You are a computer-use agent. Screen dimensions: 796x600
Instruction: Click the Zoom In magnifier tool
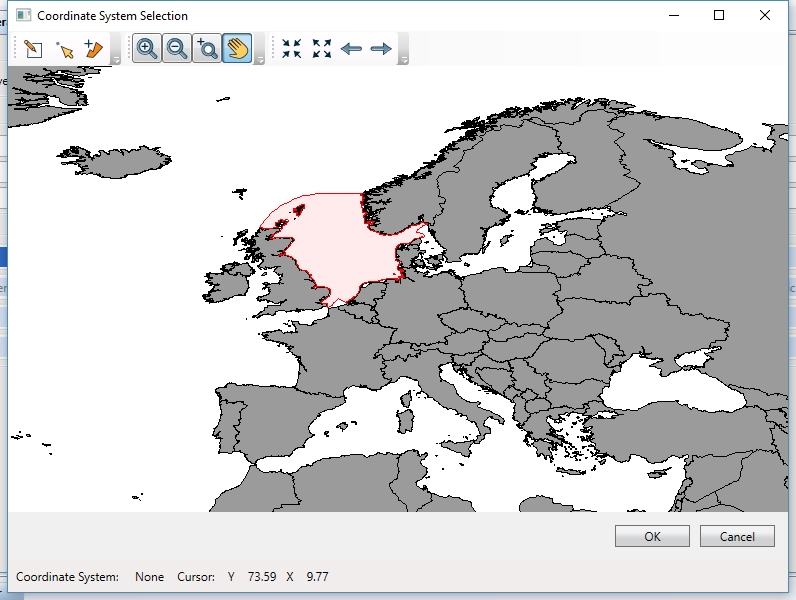coord(147,49)
